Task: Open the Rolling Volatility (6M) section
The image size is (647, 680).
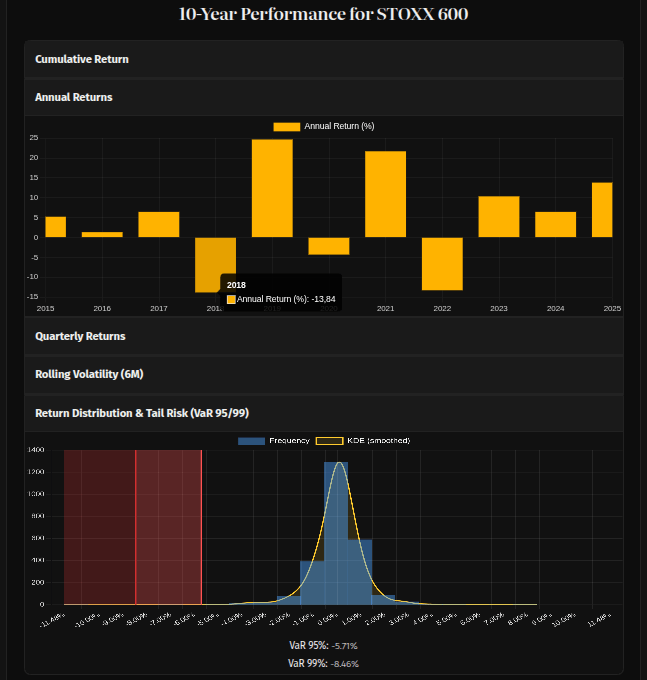Action: click(89, 374)
